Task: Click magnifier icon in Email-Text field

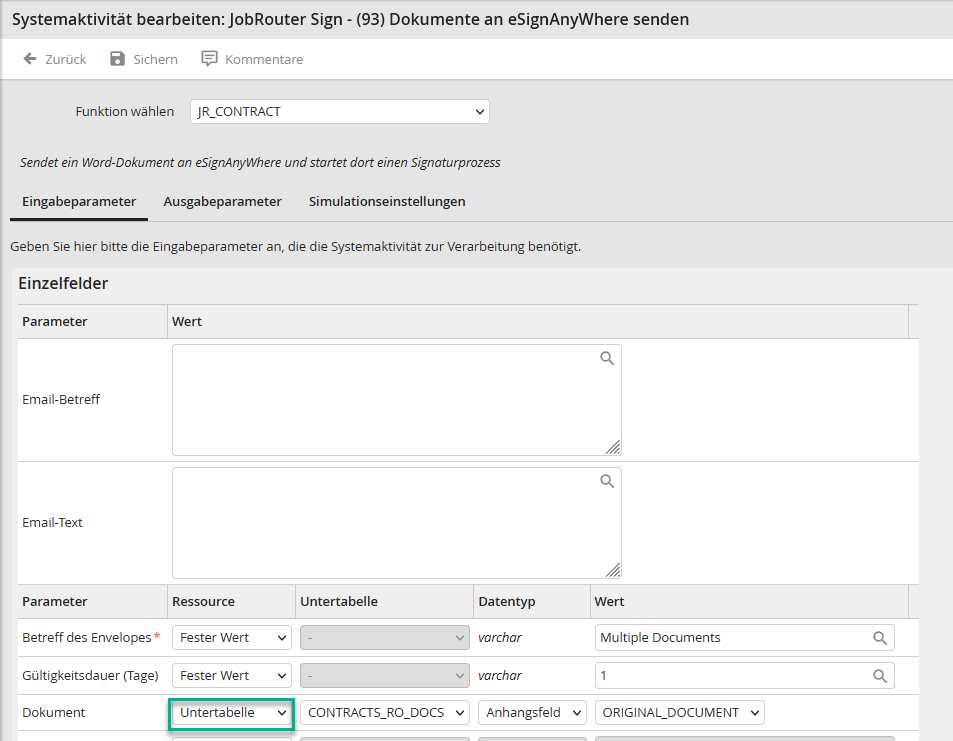Action: click(x=607, y=481)
